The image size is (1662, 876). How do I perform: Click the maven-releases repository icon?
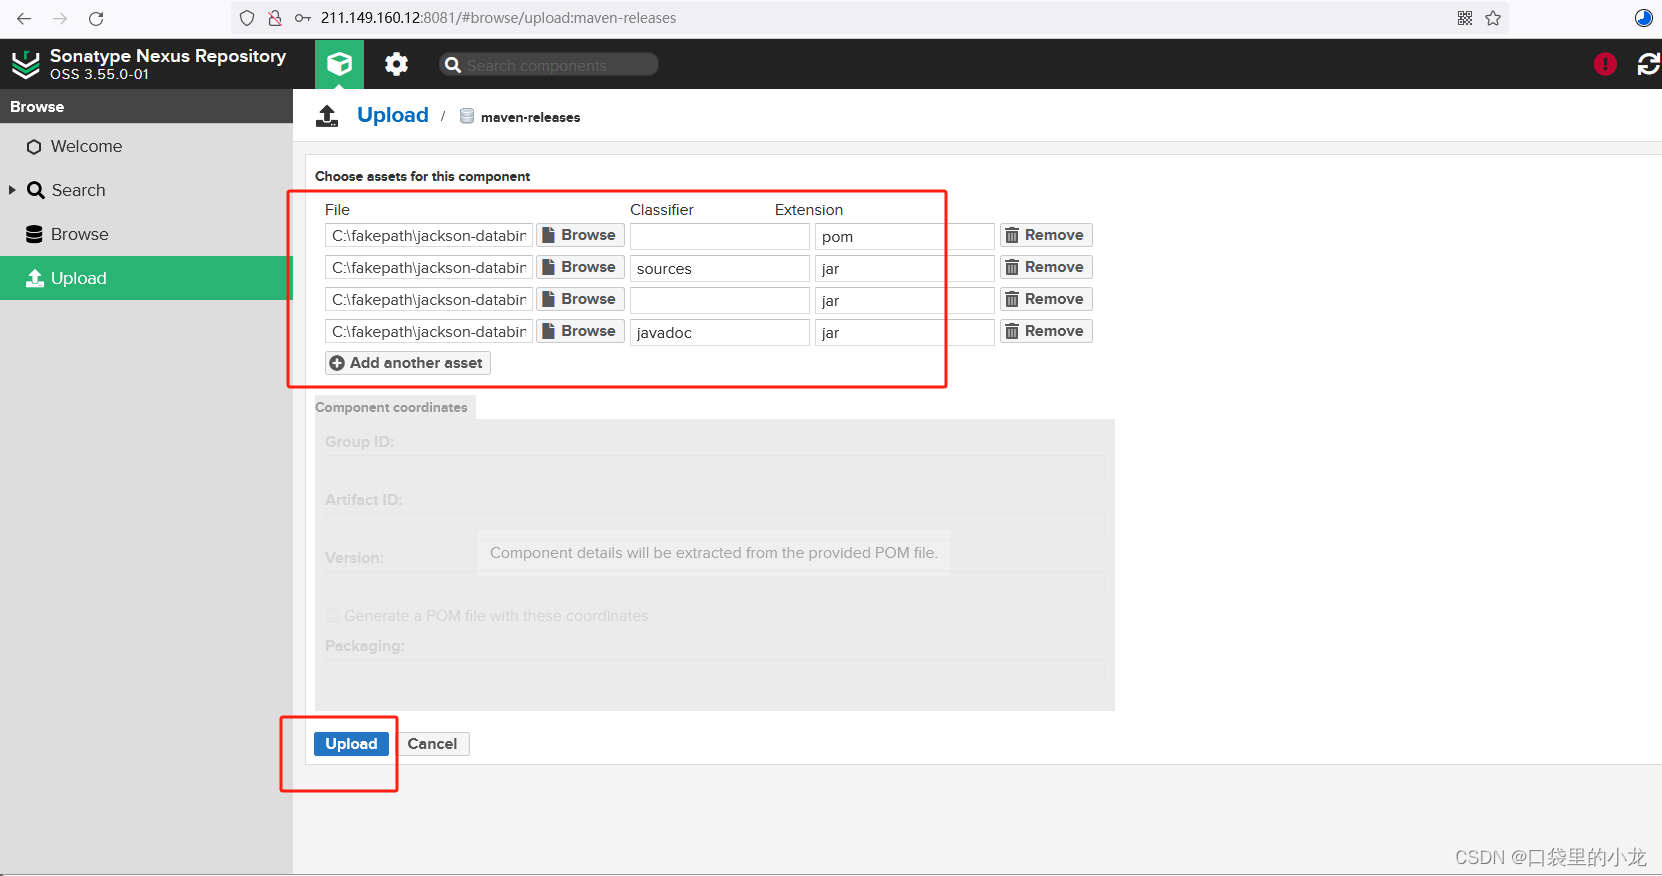point(467,116)
